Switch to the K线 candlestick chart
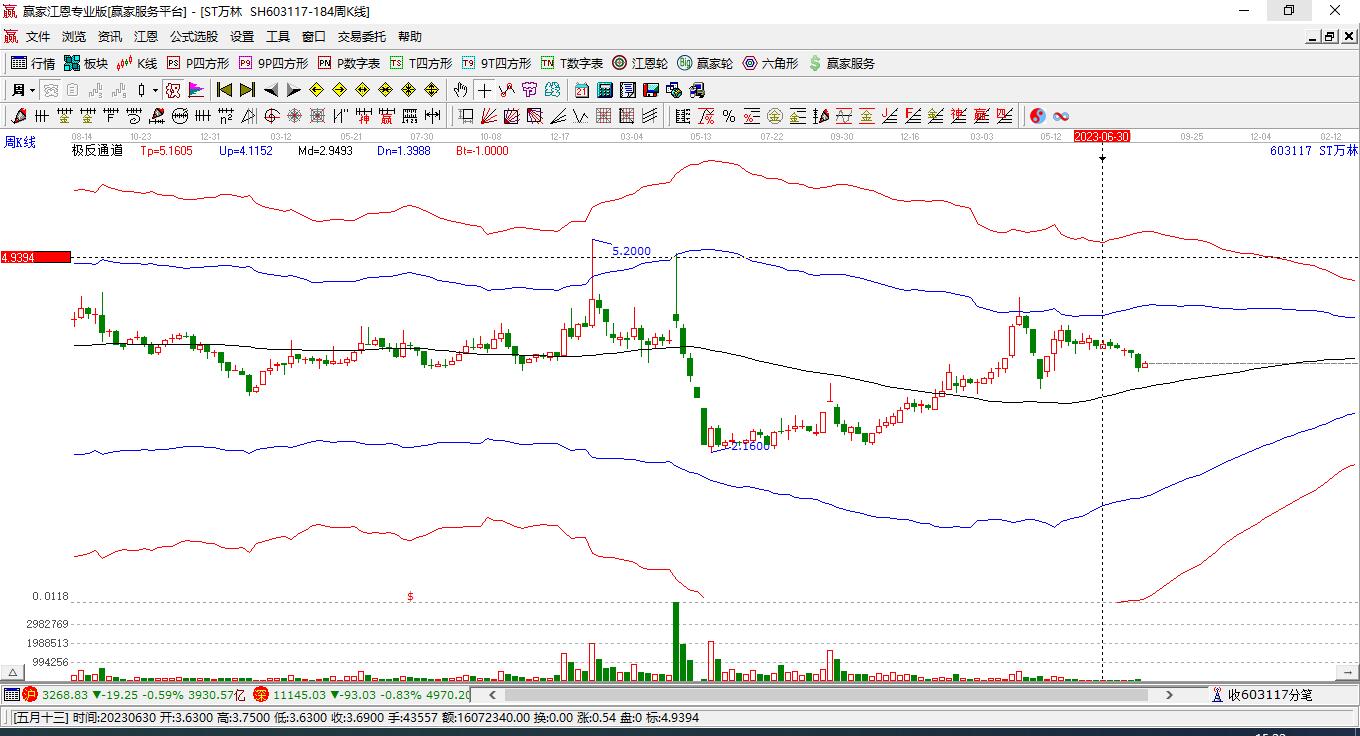This screenshot has height=736, width=1360. [137, 63]
